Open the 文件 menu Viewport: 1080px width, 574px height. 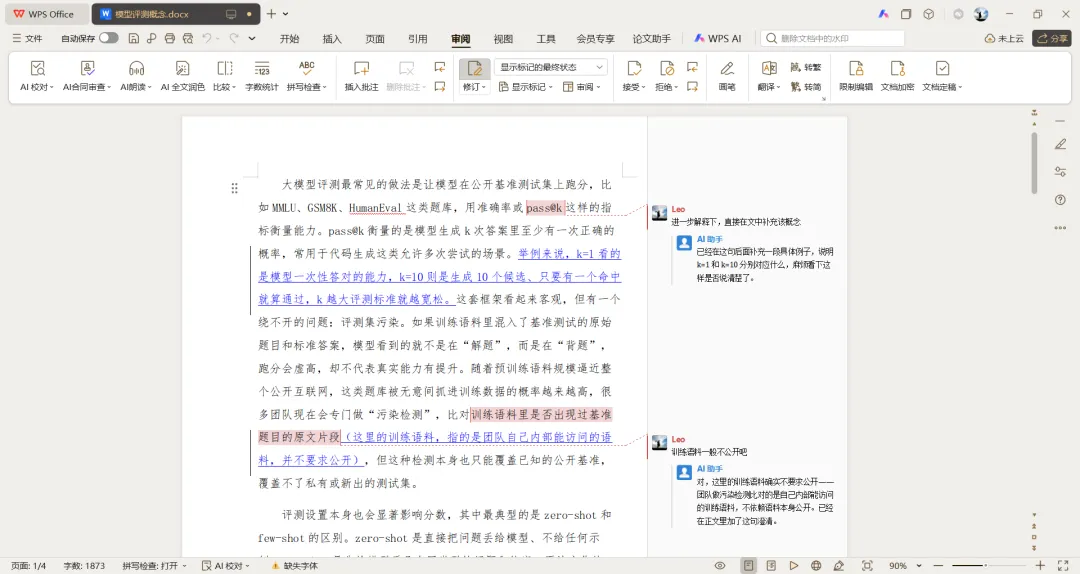(28, 39)
